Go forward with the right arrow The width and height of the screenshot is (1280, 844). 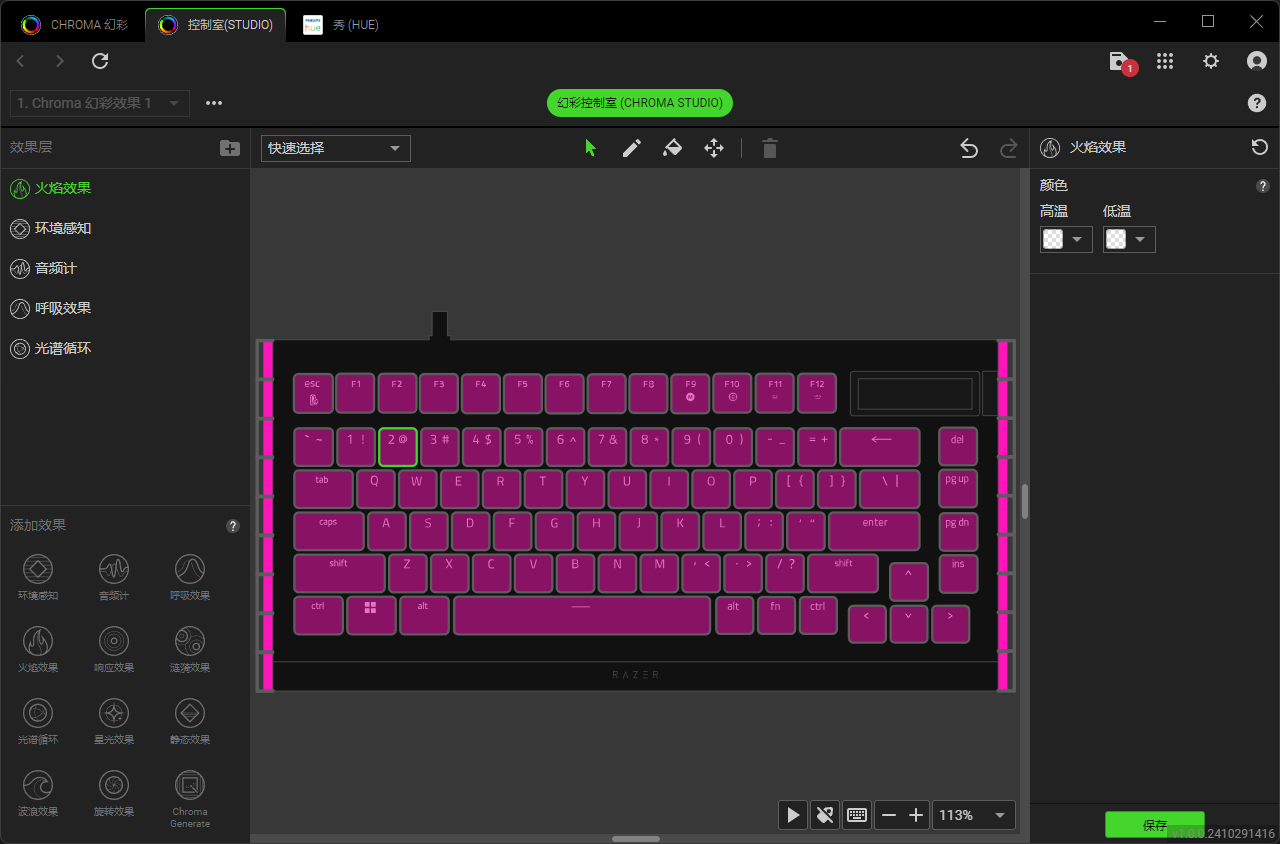(60, 61)
